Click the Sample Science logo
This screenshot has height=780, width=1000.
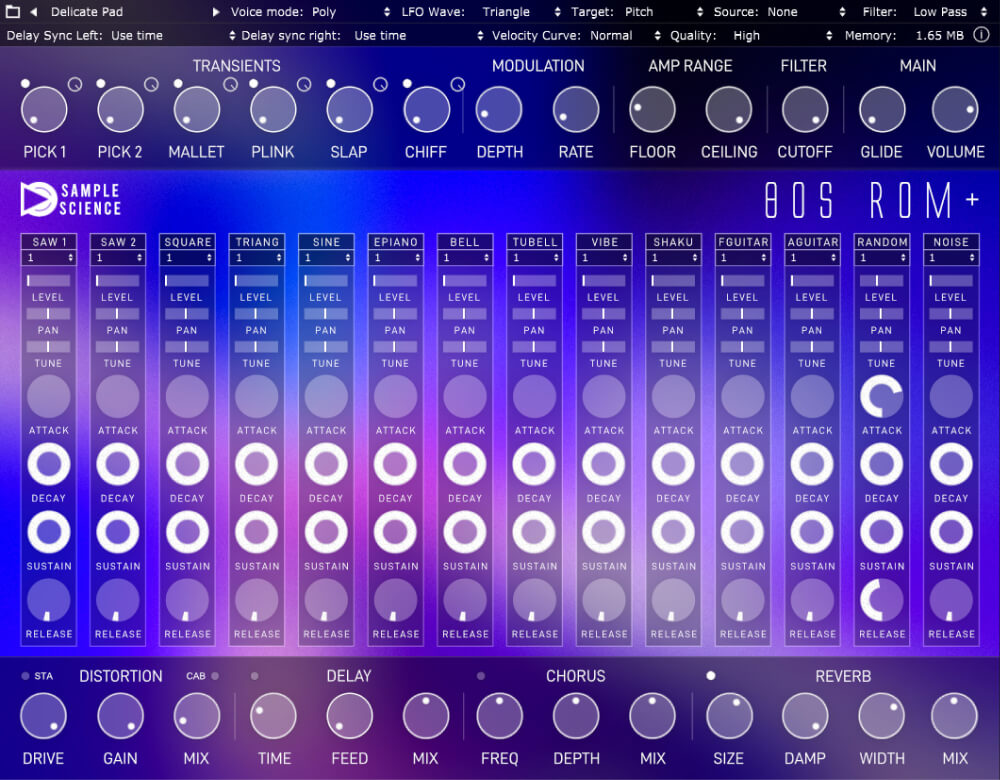[x=70, y=199]
